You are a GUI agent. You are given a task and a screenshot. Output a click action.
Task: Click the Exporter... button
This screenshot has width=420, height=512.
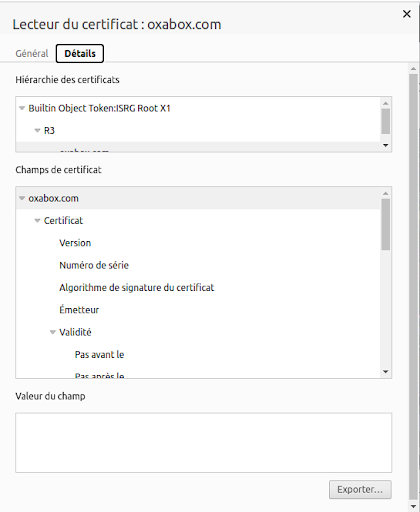coord(360,490)
